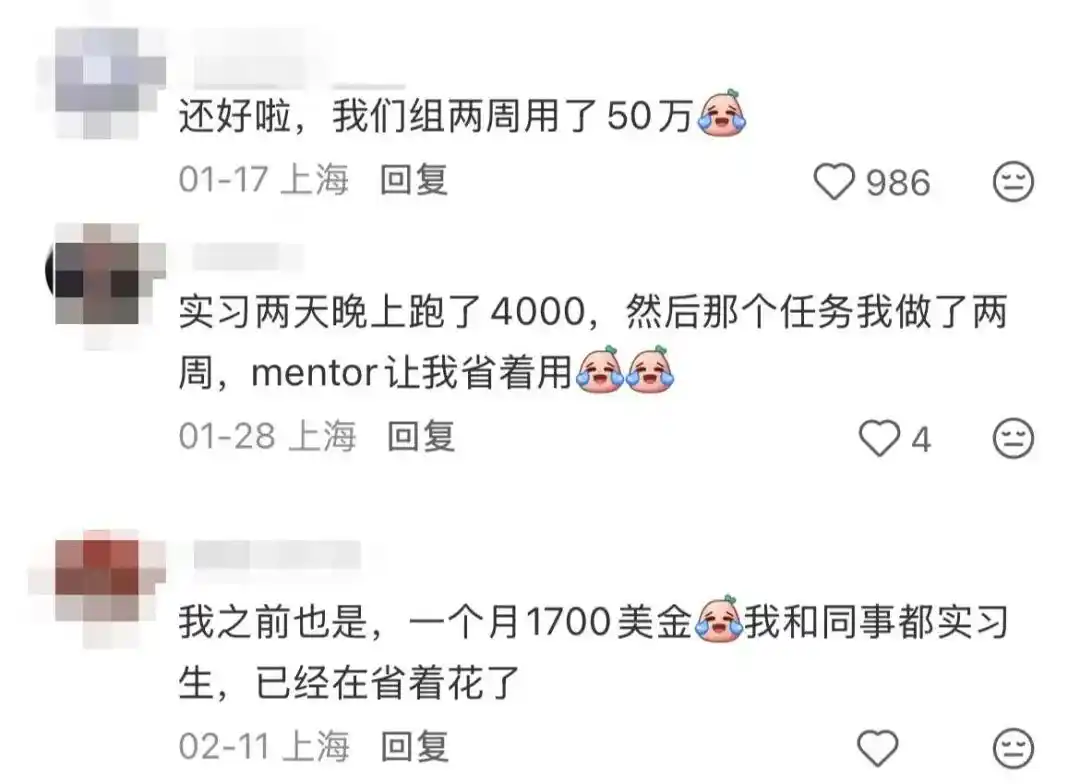Select the comment about 实习两天晚上跑了4000
This screenshot has width=1080, height=784.
coord(593,342)
